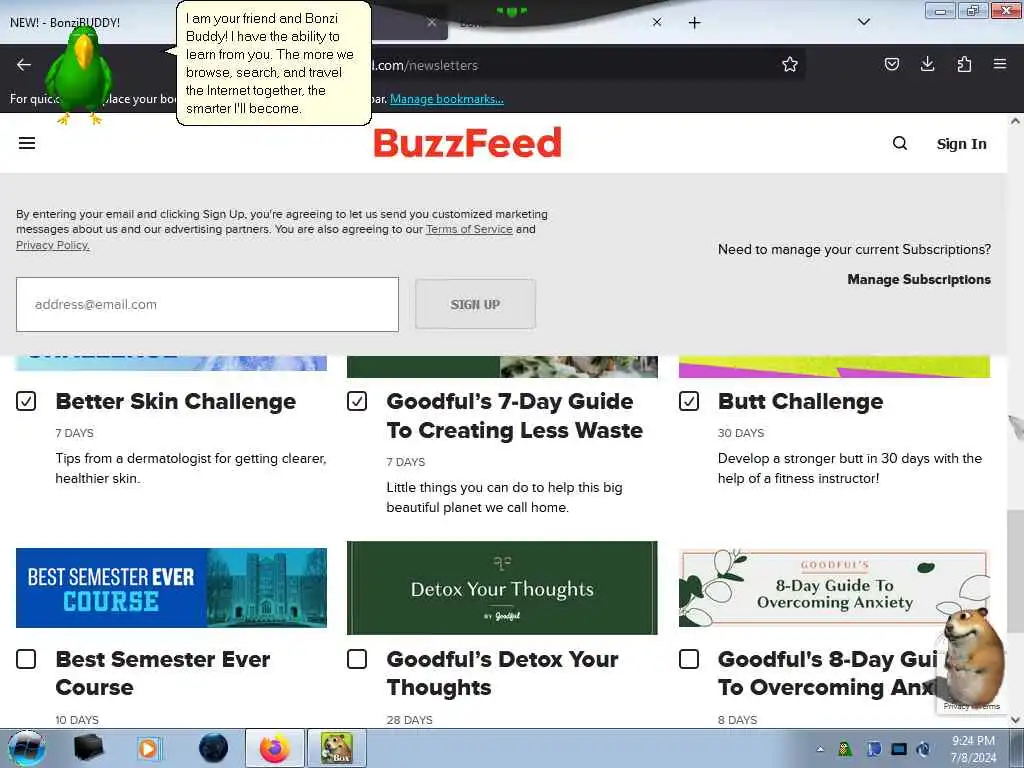Screen dimensions: 1024x768
Task: Click the 8-Day Guide To Overcoming Anxiety banner
Action: pyautogui.click(x=834, y=588)
